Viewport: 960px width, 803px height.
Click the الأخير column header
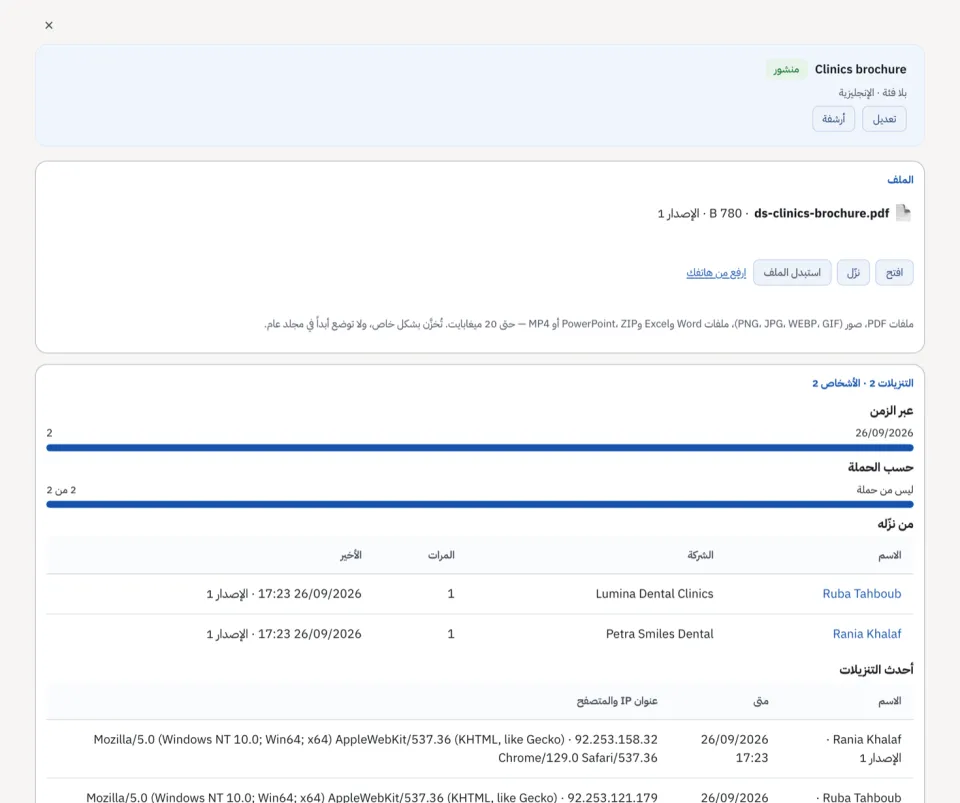(x=351, y=555)
